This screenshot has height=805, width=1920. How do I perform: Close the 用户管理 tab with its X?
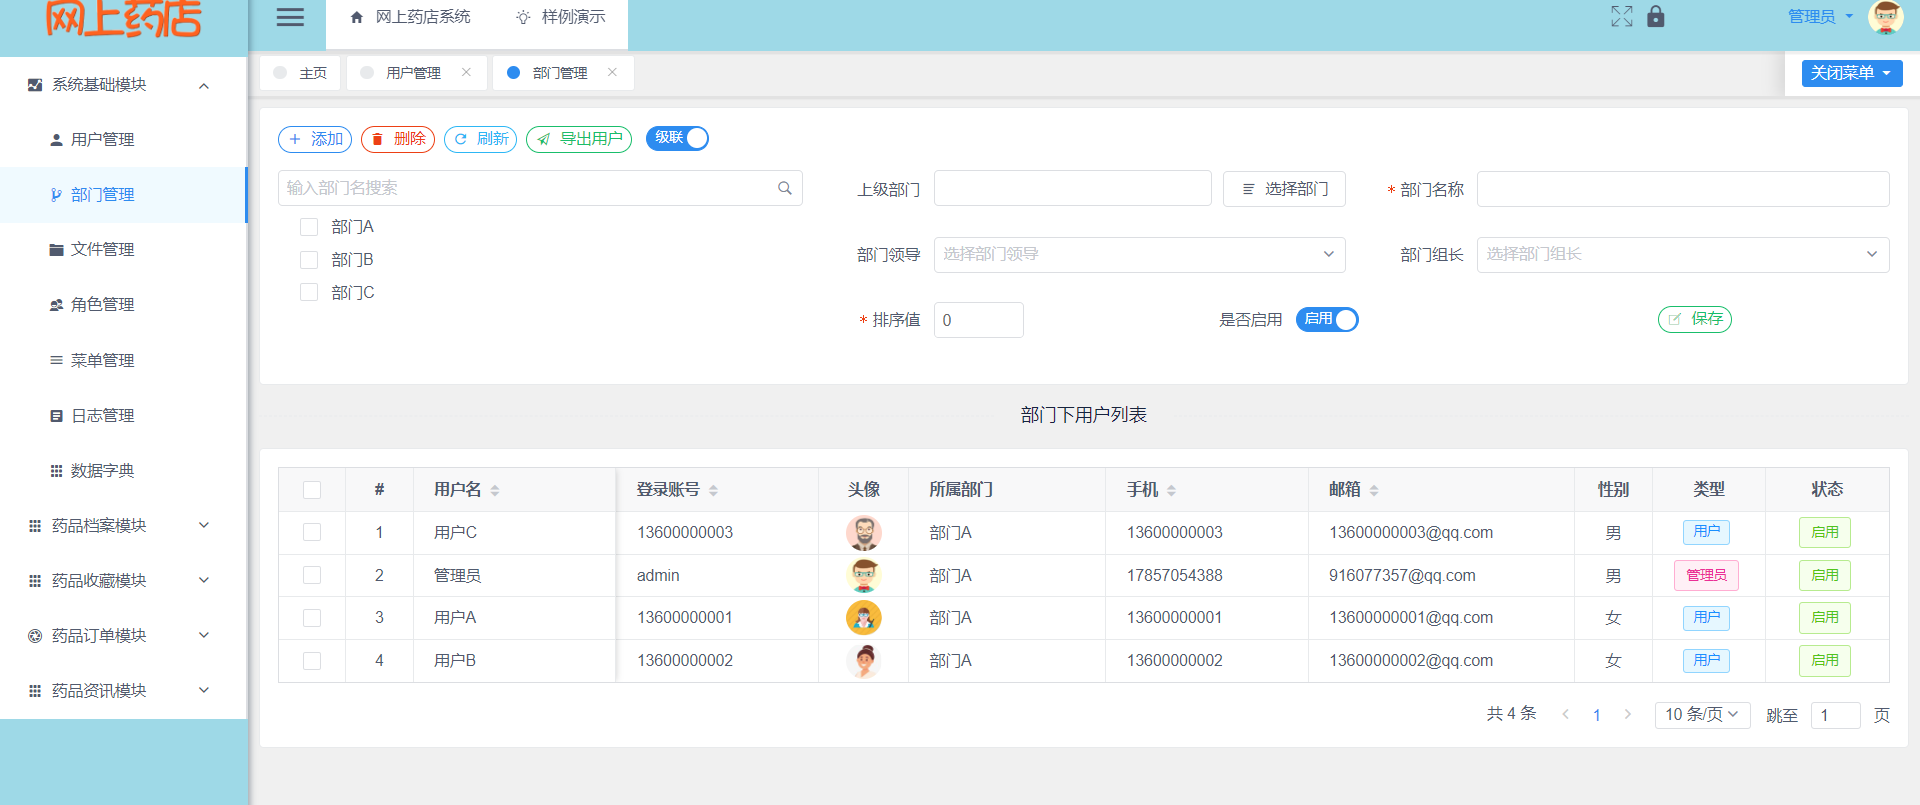click(x=466, y=72)
